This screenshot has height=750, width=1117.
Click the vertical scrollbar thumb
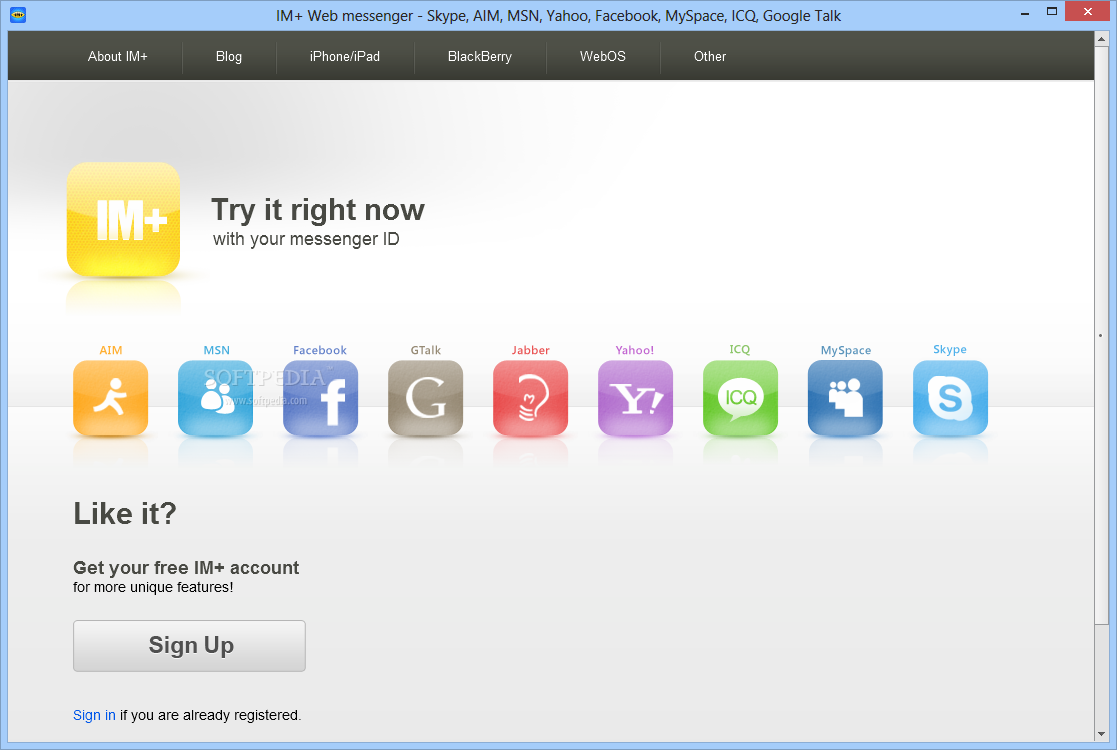1102,335
